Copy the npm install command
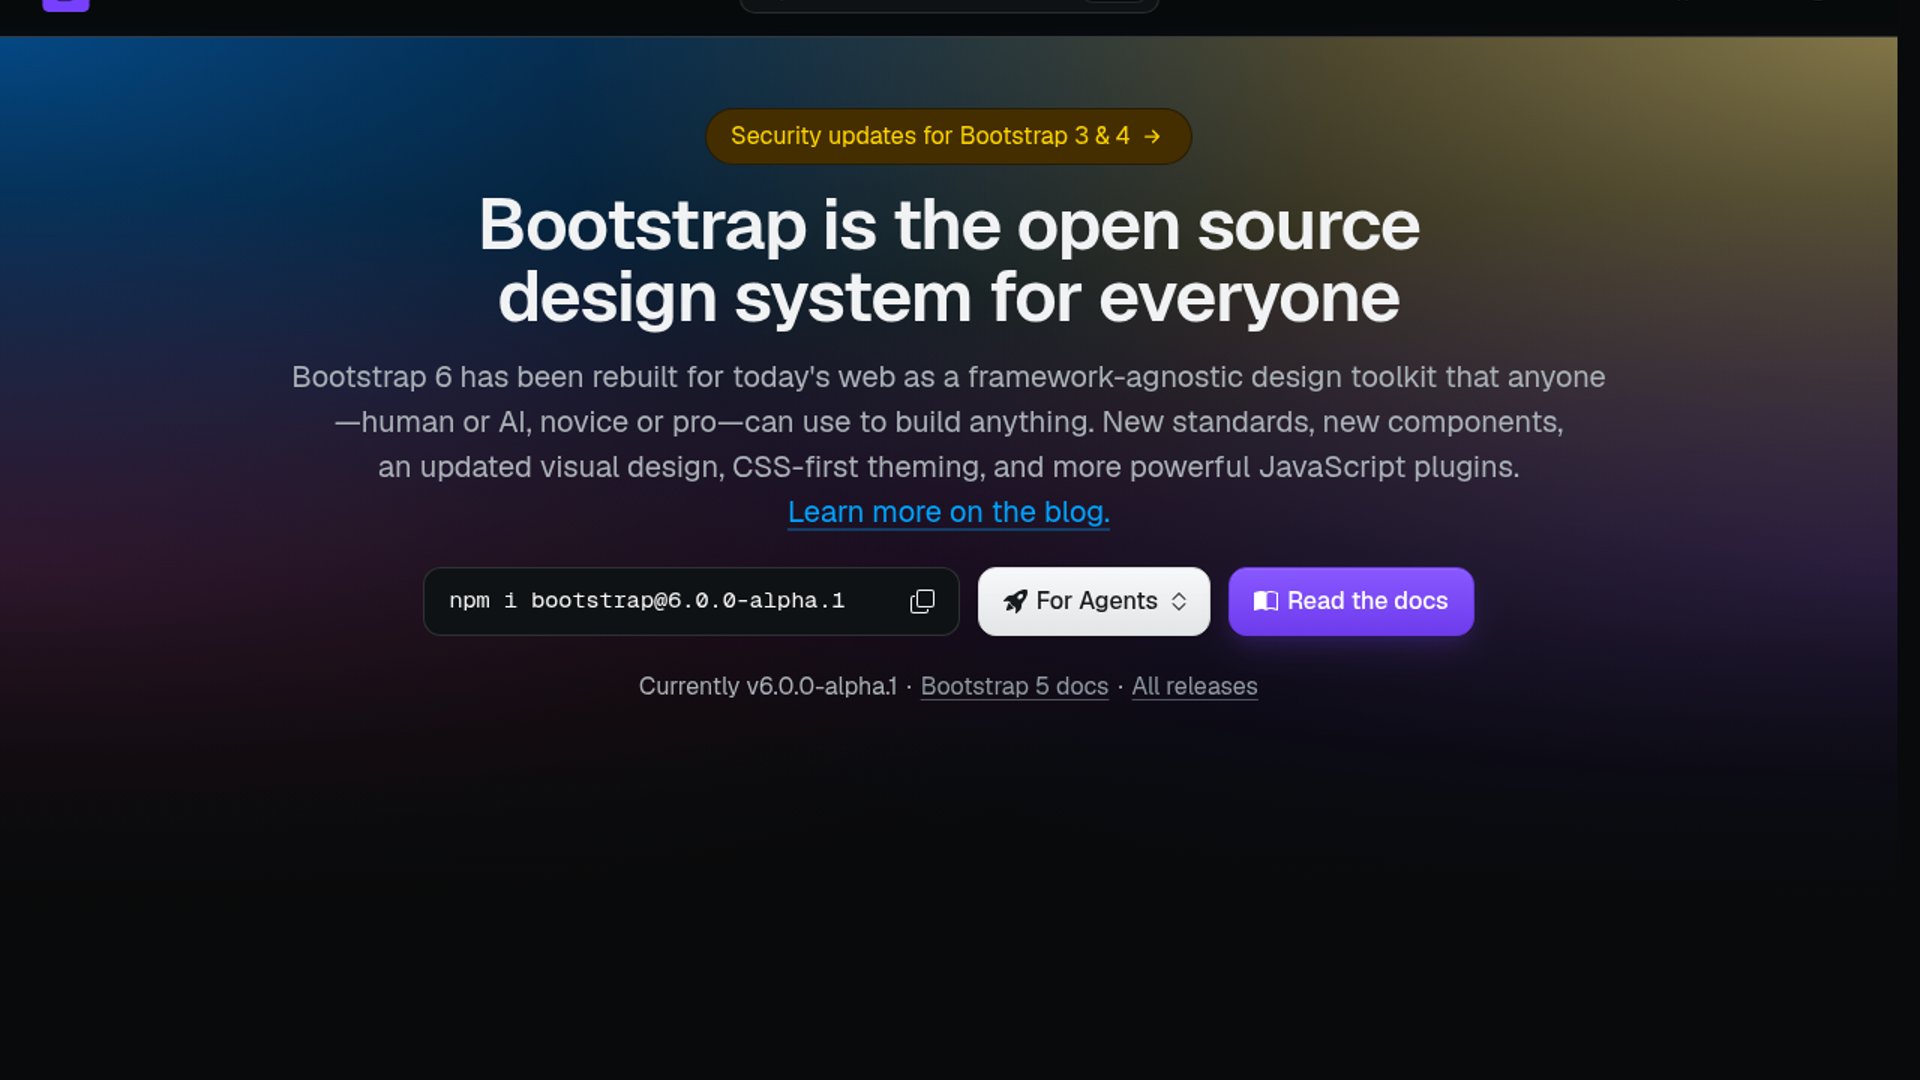Screen dimensions: 1920x1080 pyautogui.click(x=922, y=601)
